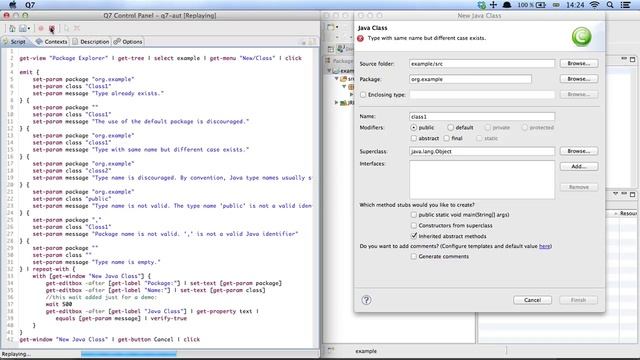Select the default modifier radio button
The image size is (640, 360).
[x=450, y=128]
